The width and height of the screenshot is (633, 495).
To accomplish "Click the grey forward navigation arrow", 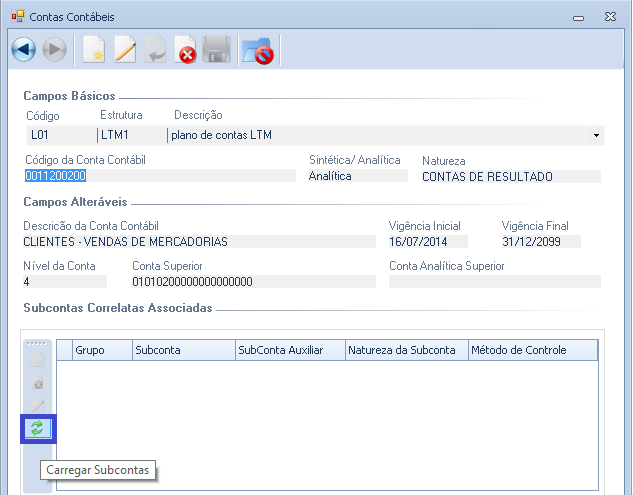I will pos(53,49).
